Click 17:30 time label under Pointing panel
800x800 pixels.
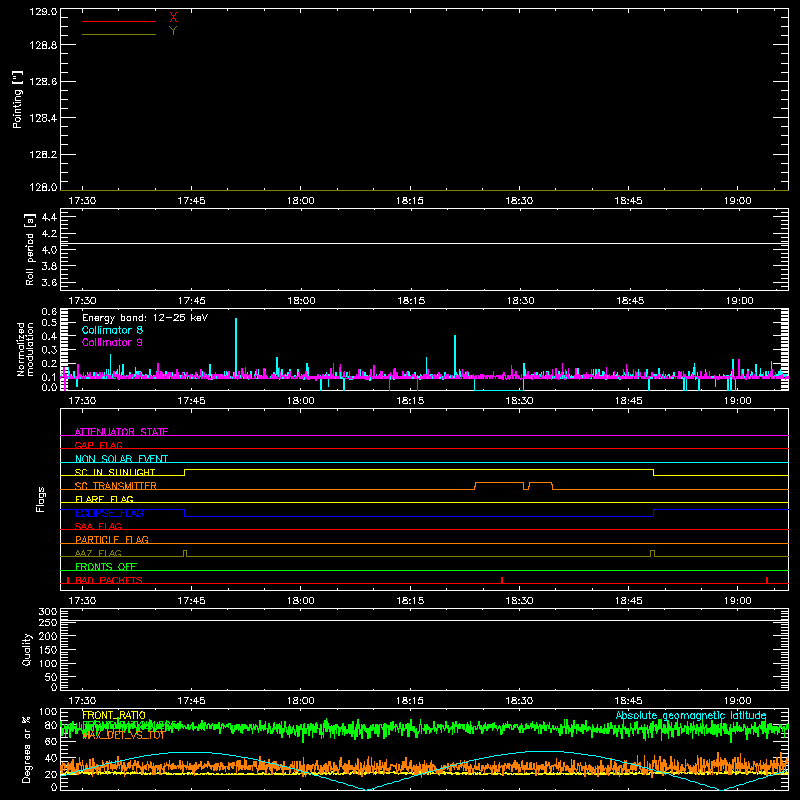[82, 201]
